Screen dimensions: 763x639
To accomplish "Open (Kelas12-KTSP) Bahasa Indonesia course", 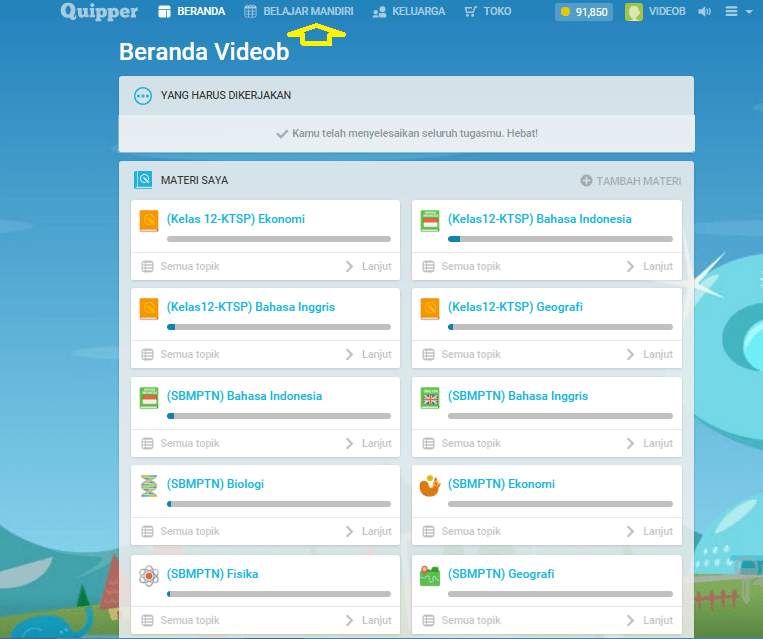I will pos(540,219).
